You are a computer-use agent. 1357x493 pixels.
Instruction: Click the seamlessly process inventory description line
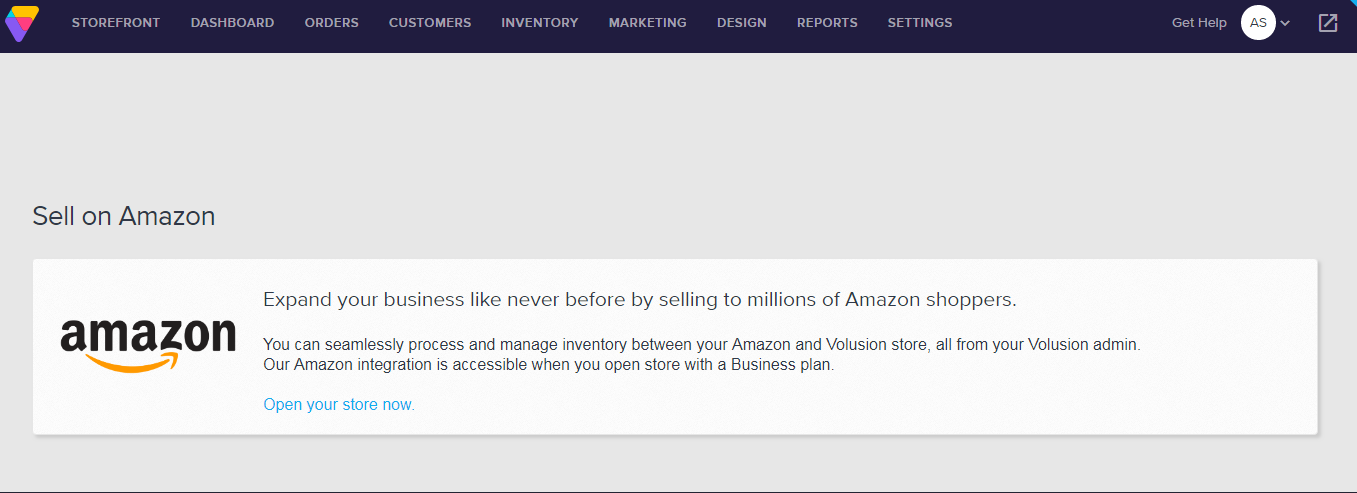(701, 344)
